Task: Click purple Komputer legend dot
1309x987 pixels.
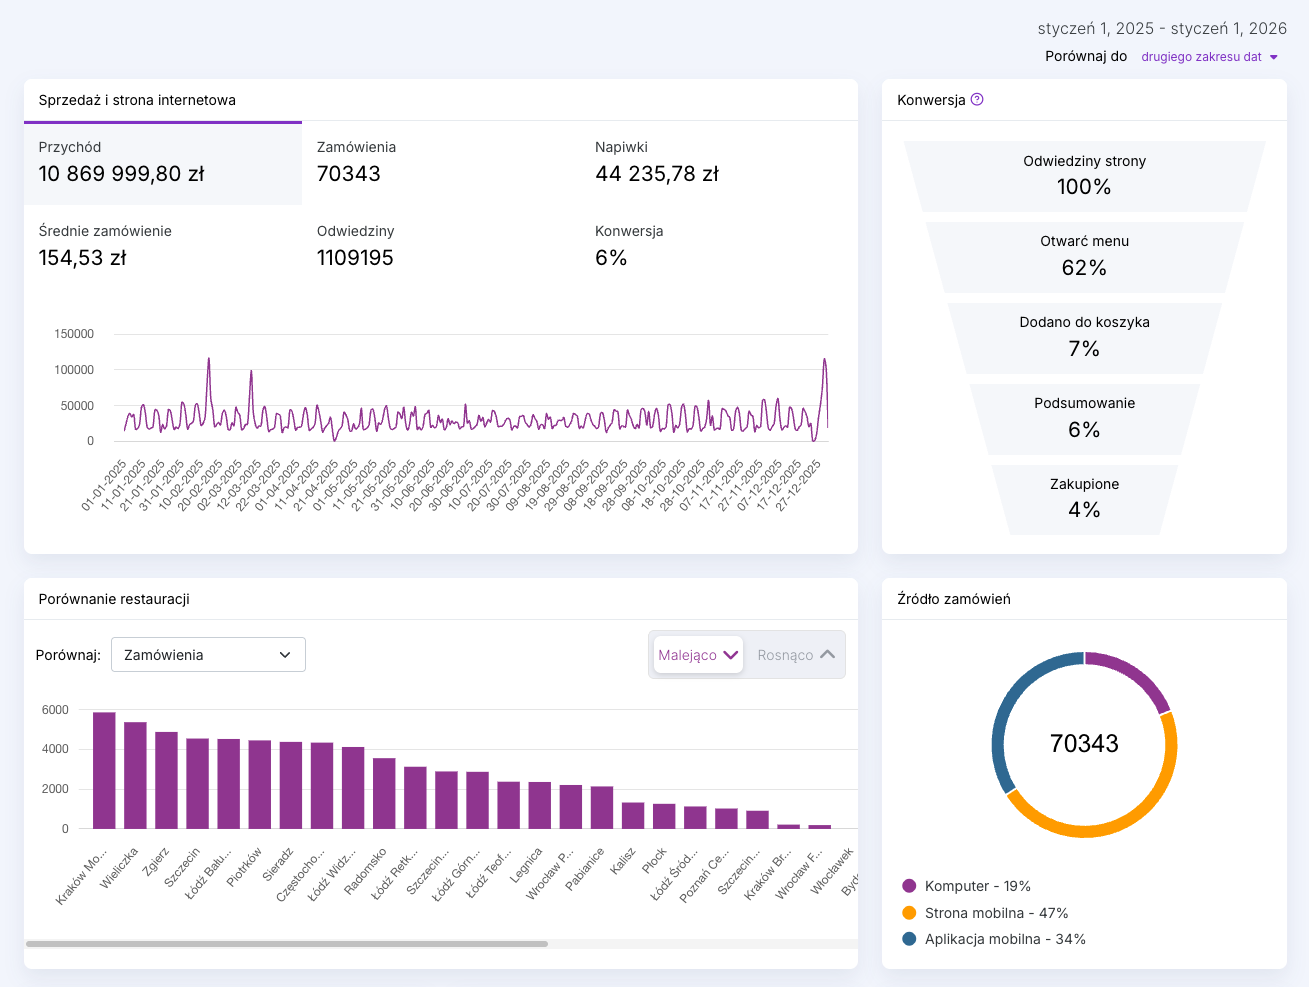Action: point(909,886)
